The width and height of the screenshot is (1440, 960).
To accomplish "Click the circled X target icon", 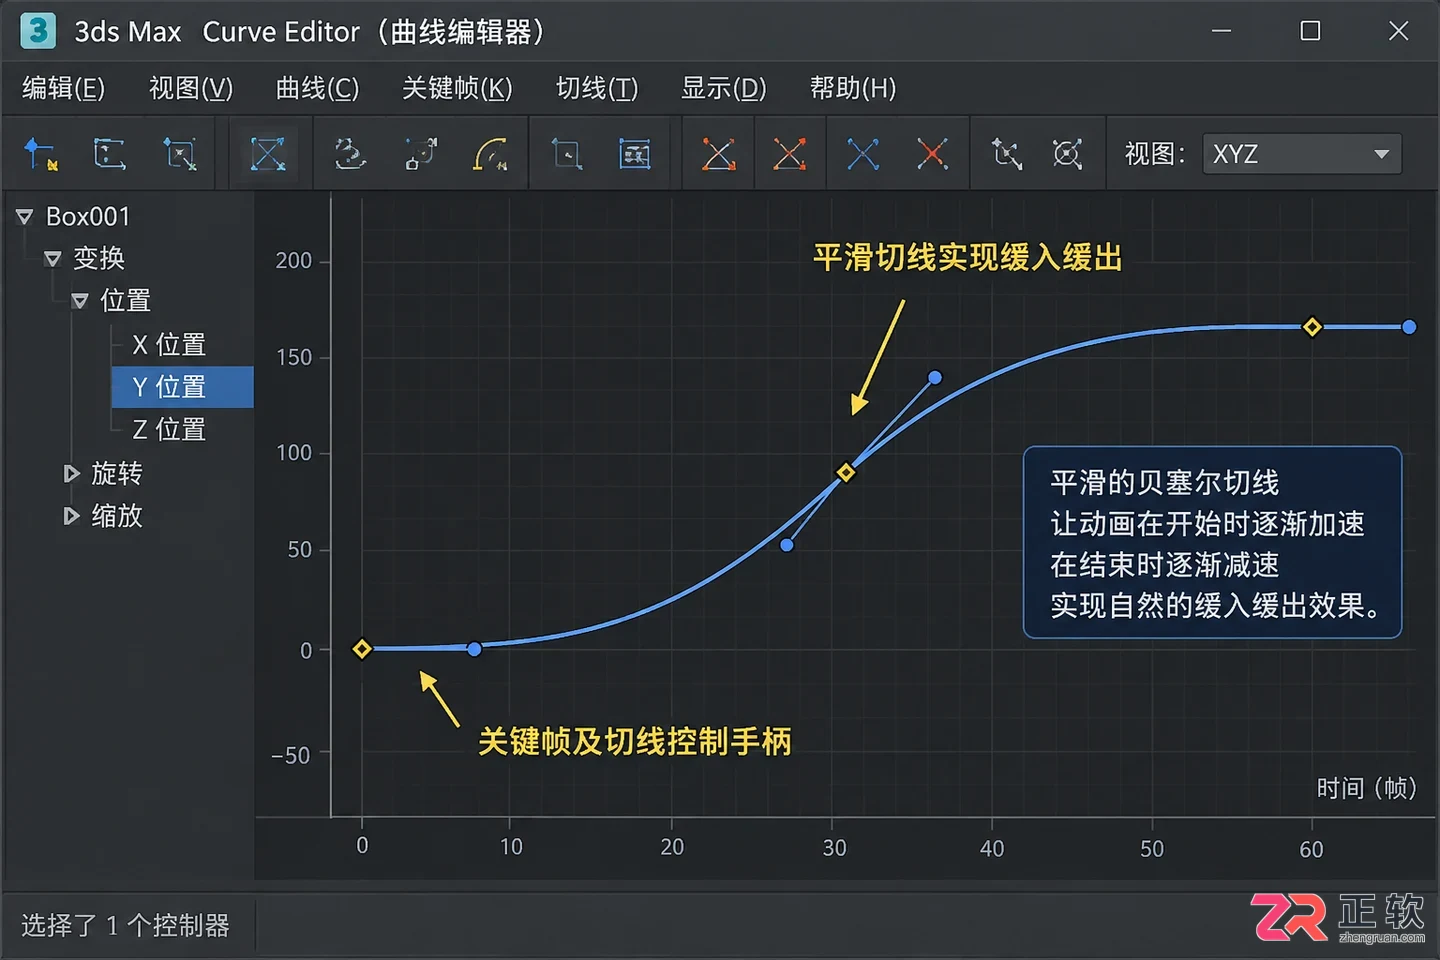I will coord(1068,154).
